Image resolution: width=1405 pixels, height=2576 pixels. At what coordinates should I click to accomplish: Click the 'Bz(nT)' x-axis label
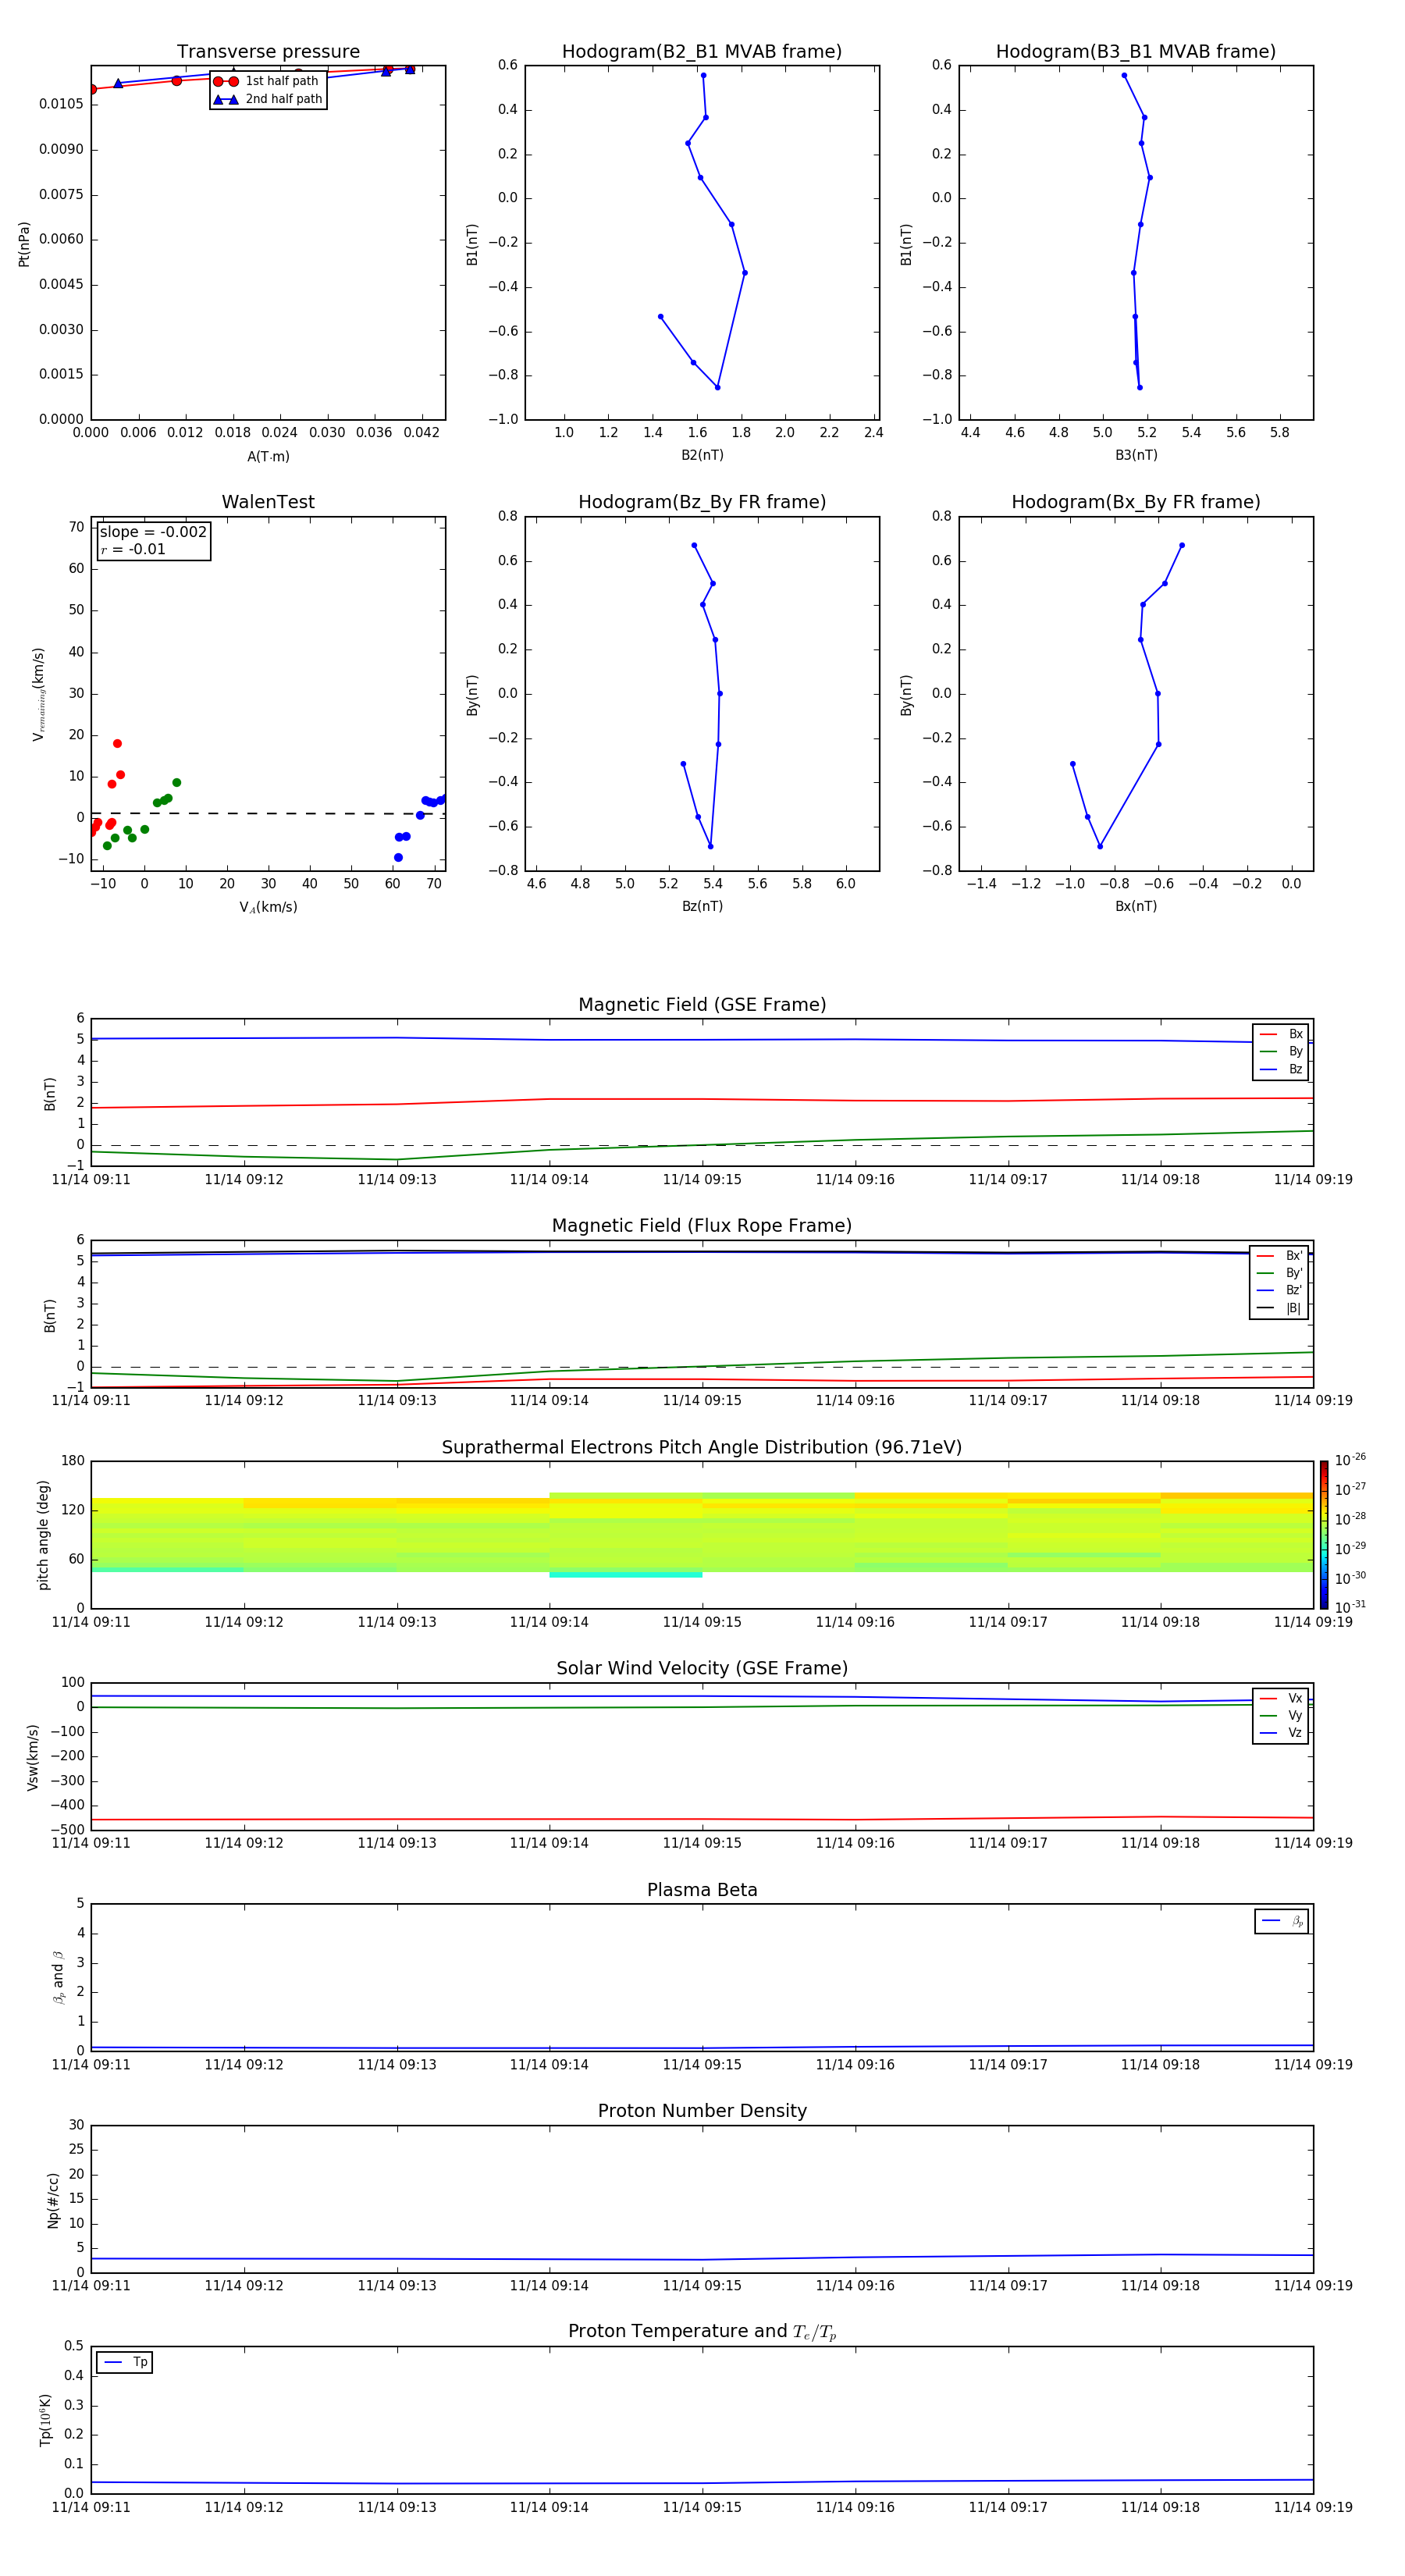pos(702,906)
